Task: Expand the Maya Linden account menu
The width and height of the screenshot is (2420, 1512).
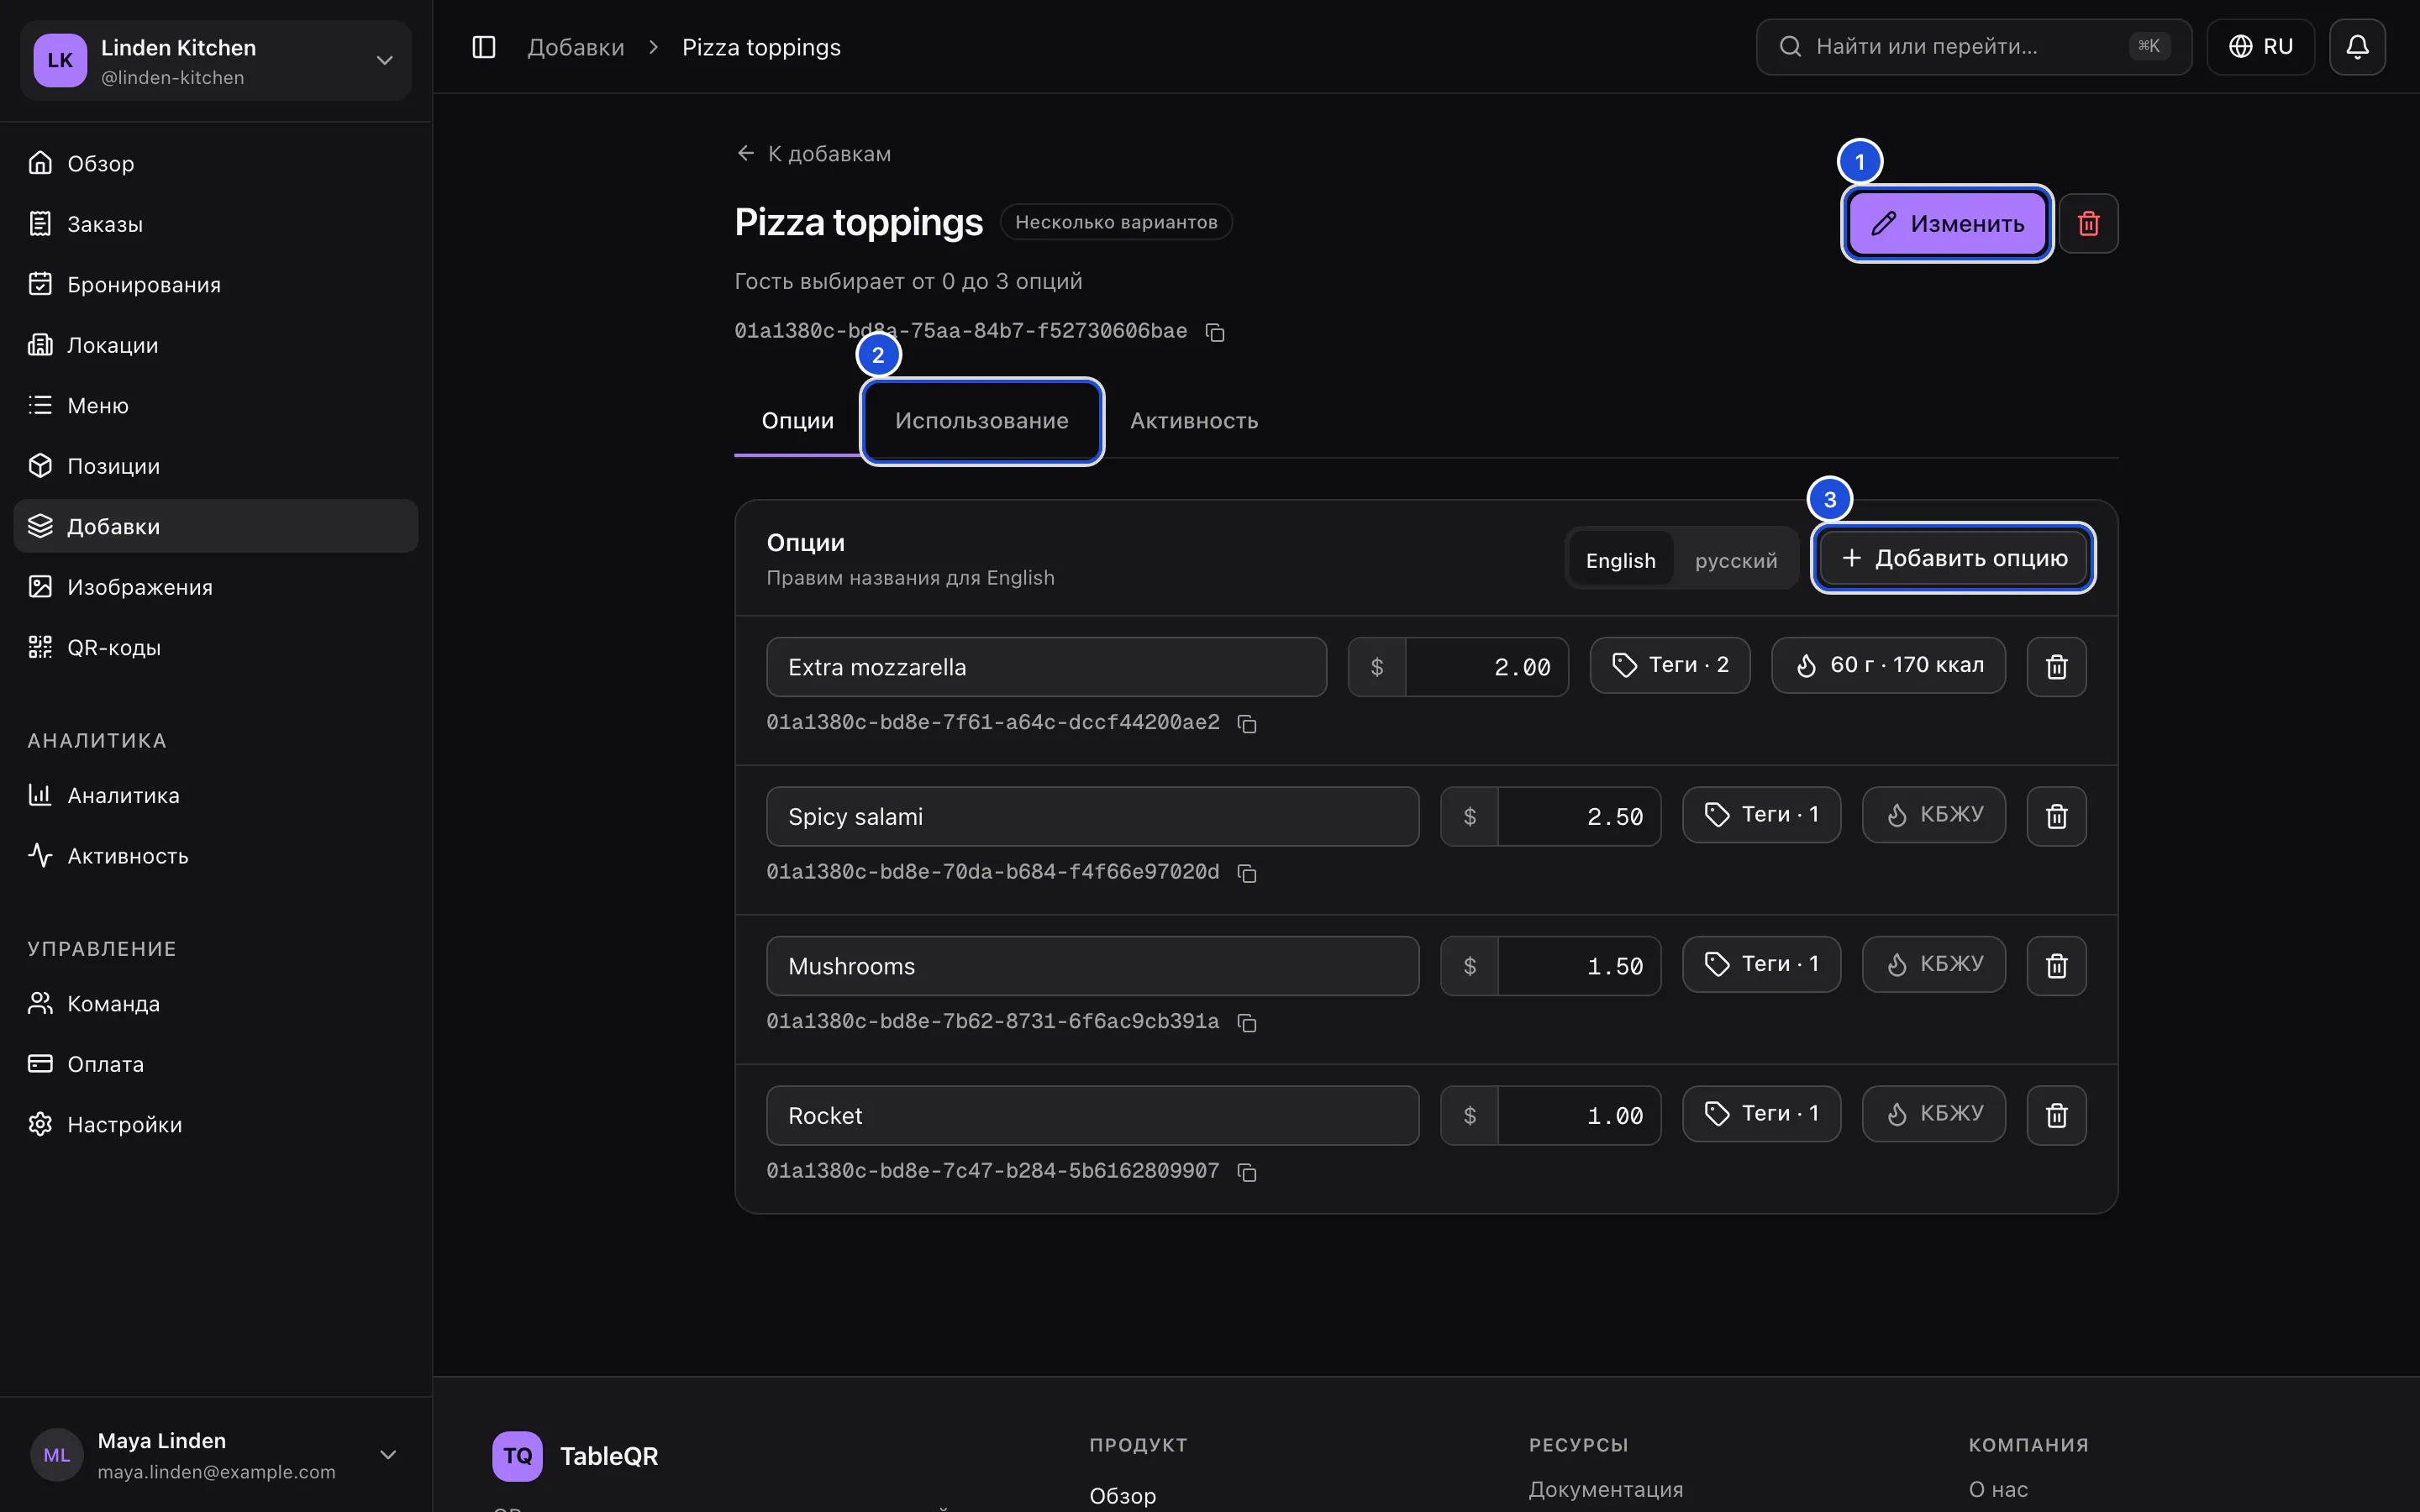Action: (x=216, y=1455)
